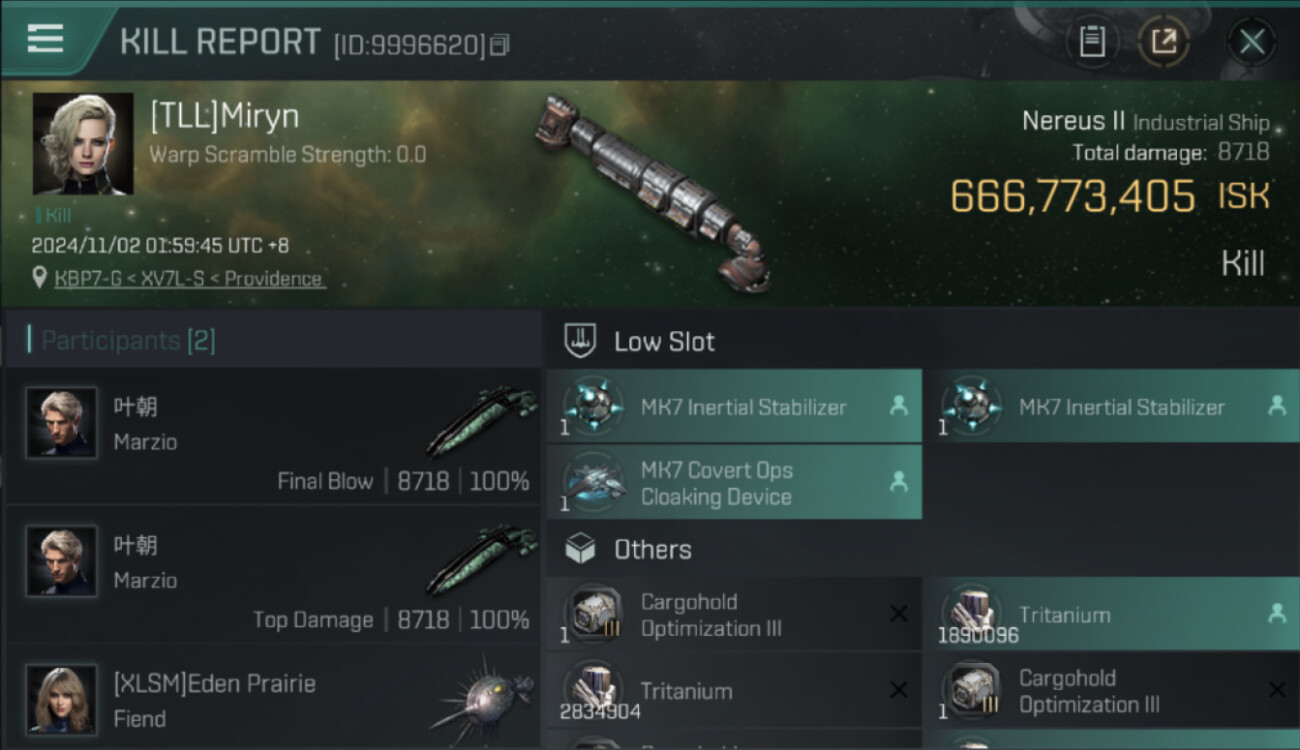The height and width of the screenshot is (750, 1300).
Task: Click the Others cube icon
Action: click(x=580, y=549)
